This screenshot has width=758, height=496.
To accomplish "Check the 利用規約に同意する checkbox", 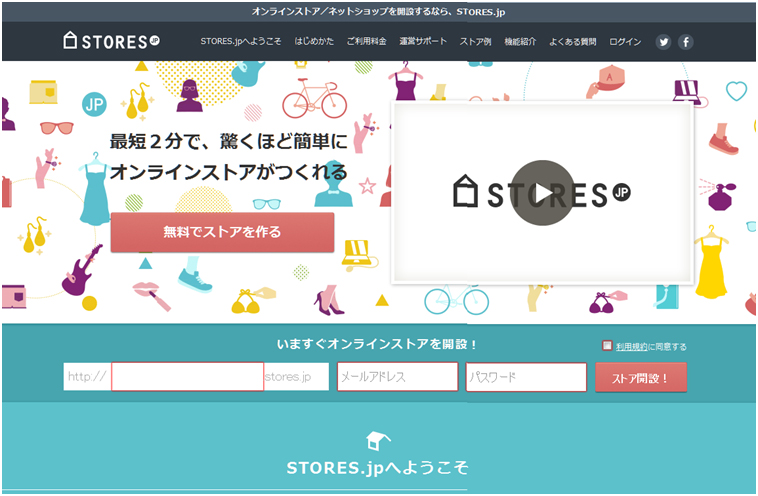I will click(607, 345).
